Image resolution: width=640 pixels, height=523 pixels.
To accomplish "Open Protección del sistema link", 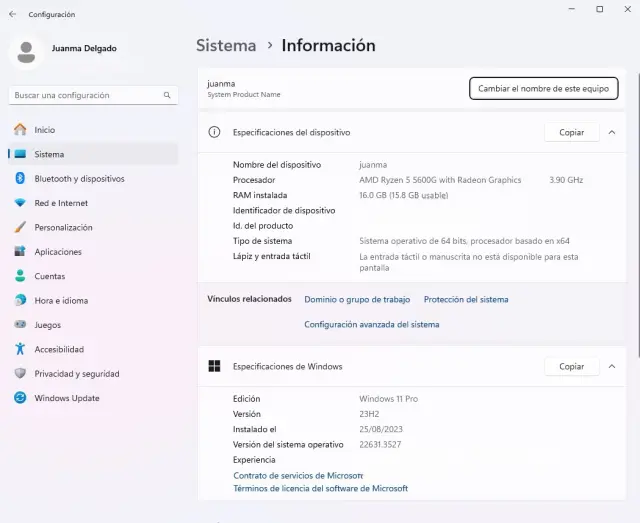I will (x=465, y=299).
